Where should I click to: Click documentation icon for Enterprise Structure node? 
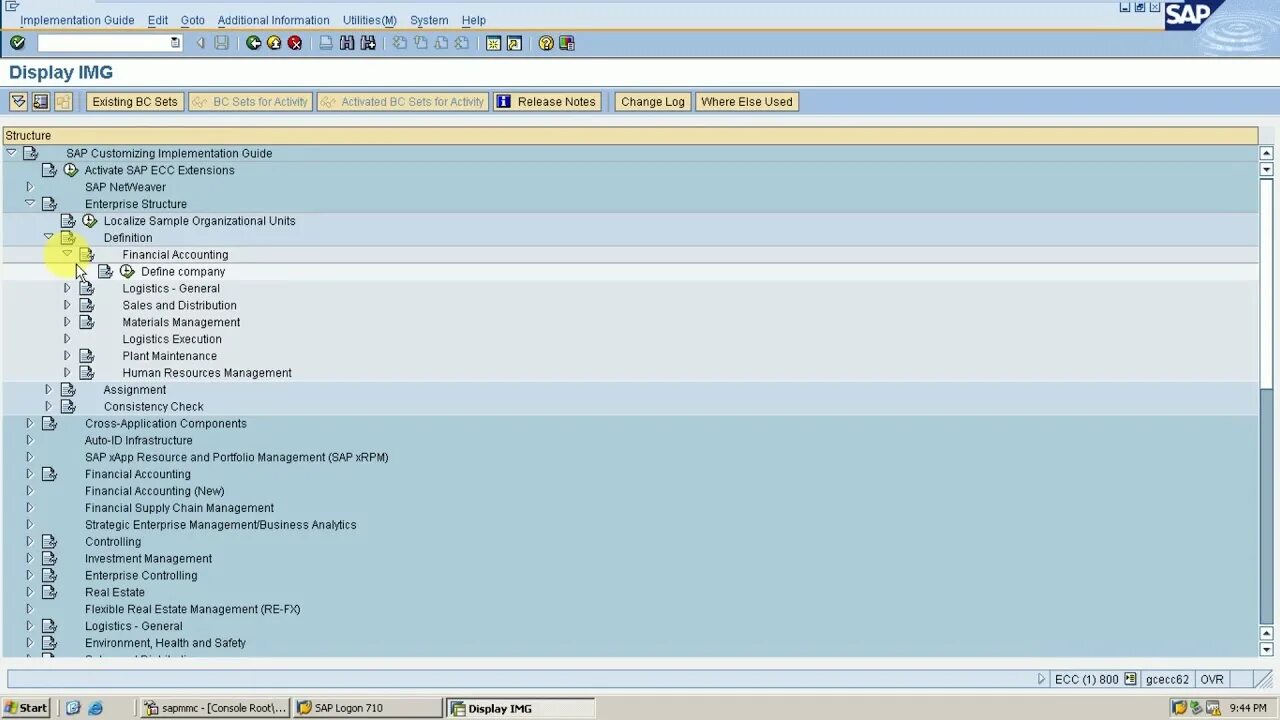point(49,204)
